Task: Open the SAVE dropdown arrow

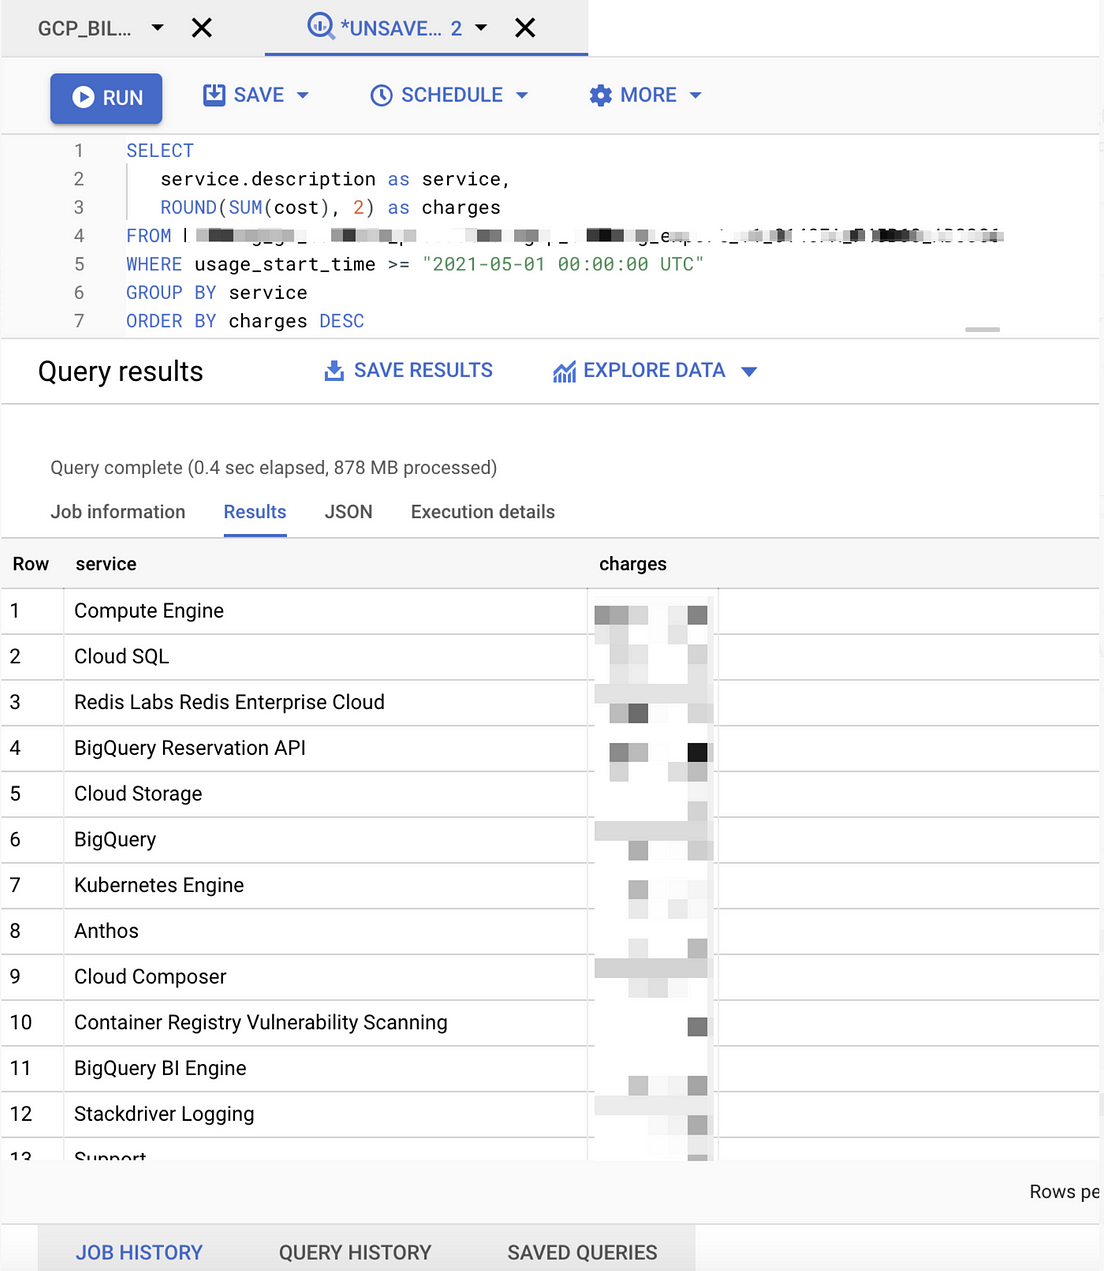Action: (303, 96)
